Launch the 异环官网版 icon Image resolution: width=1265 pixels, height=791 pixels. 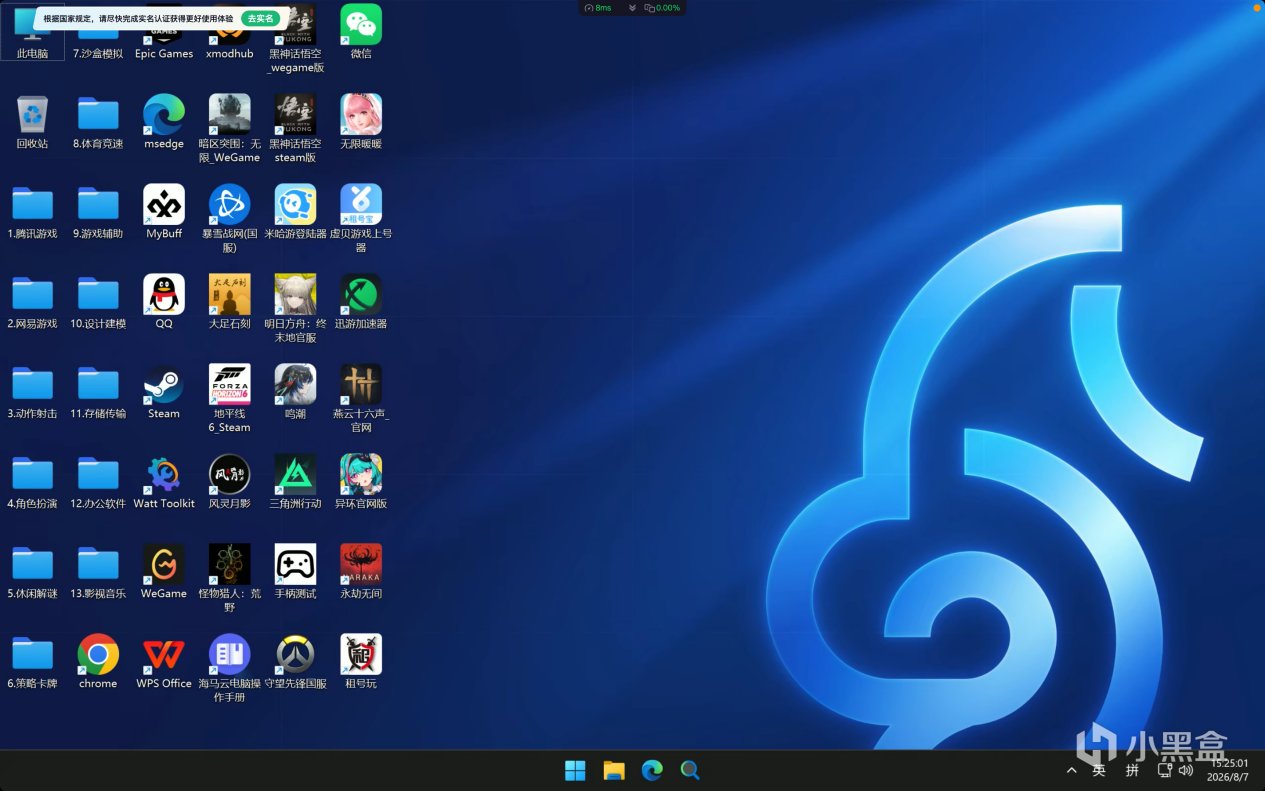coord(361,475)
